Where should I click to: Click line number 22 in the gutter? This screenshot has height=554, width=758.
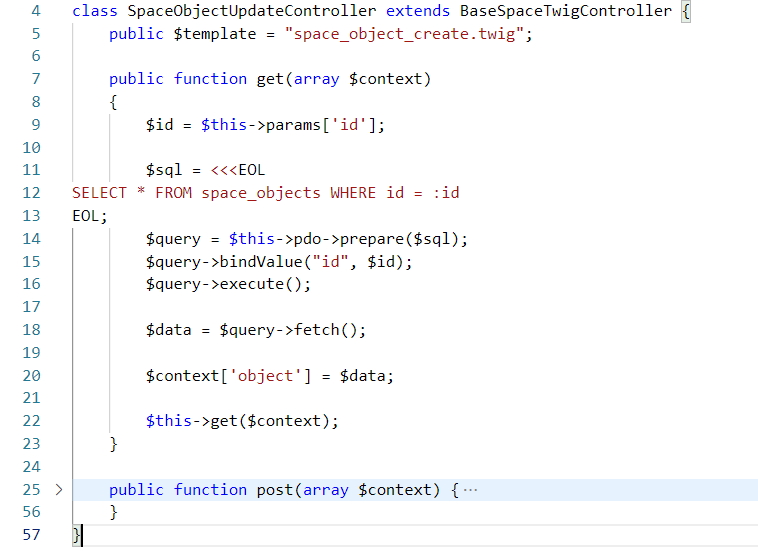31,421
